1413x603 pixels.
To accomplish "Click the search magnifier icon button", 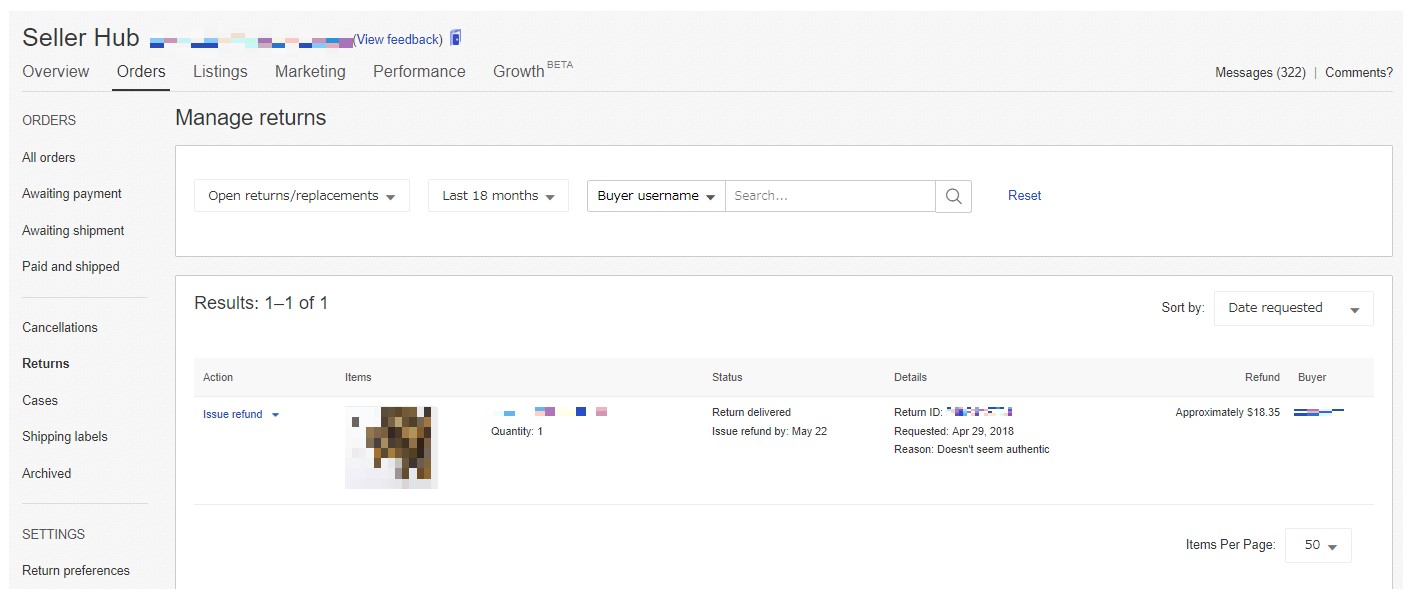I will [x=953, y=196].
